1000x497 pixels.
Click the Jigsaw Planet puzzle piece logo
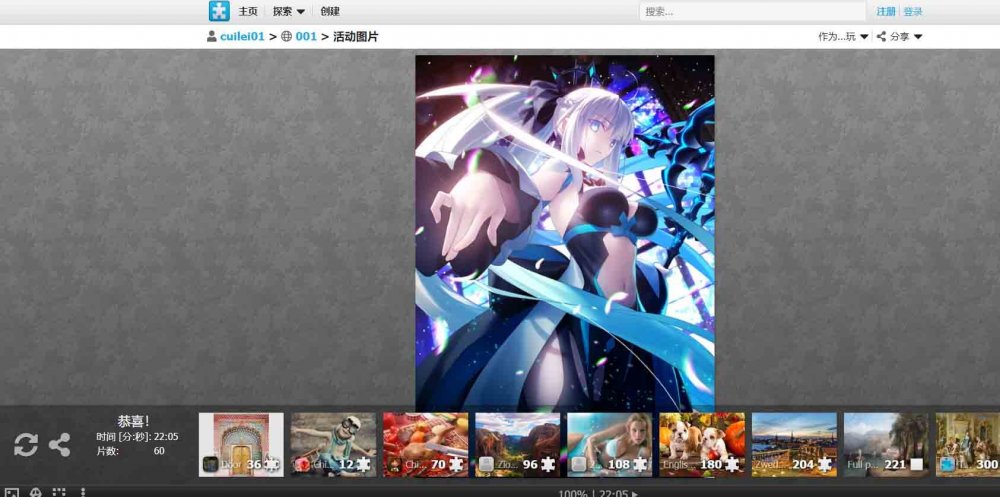tap(219, 11)
